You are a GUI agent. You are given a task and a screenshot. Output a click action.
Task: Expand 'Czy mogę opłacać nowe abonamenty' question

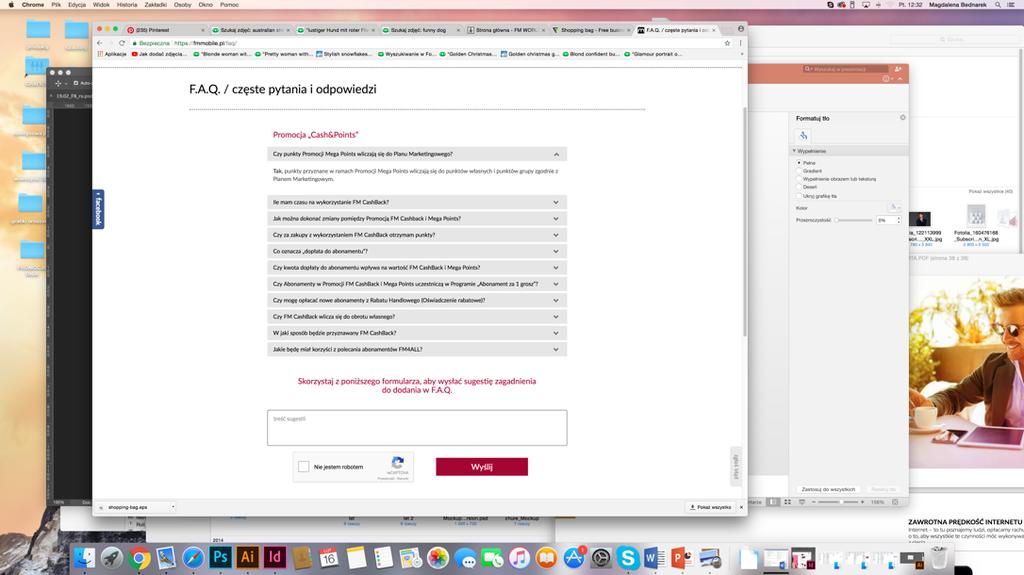417,301
